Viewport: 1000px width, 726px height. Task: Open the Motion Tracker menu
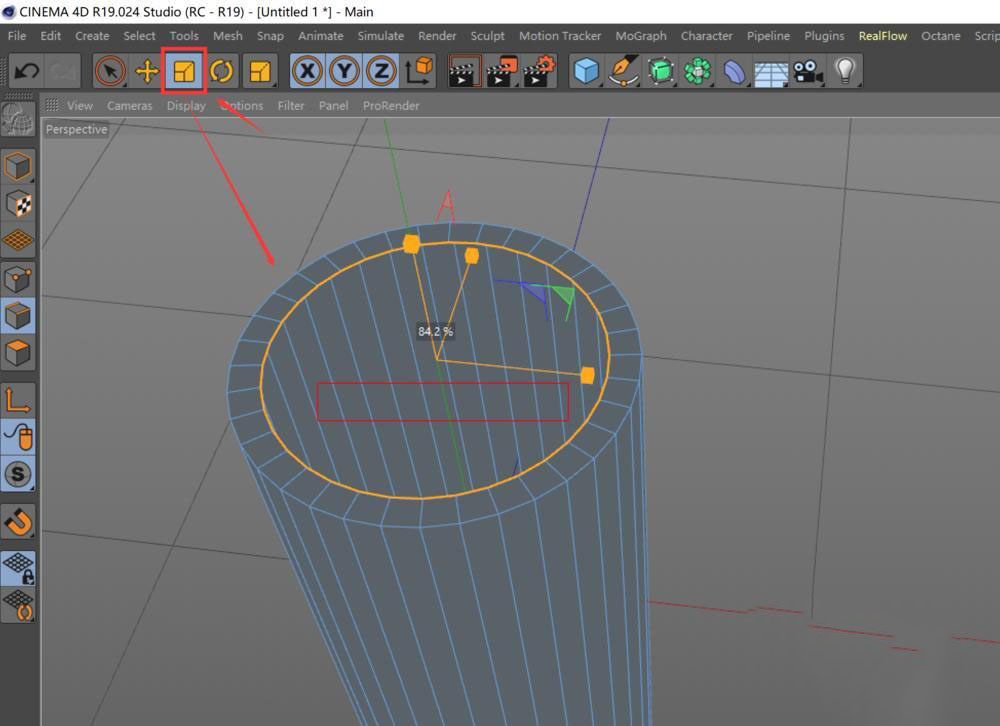(x=560, y=36)
